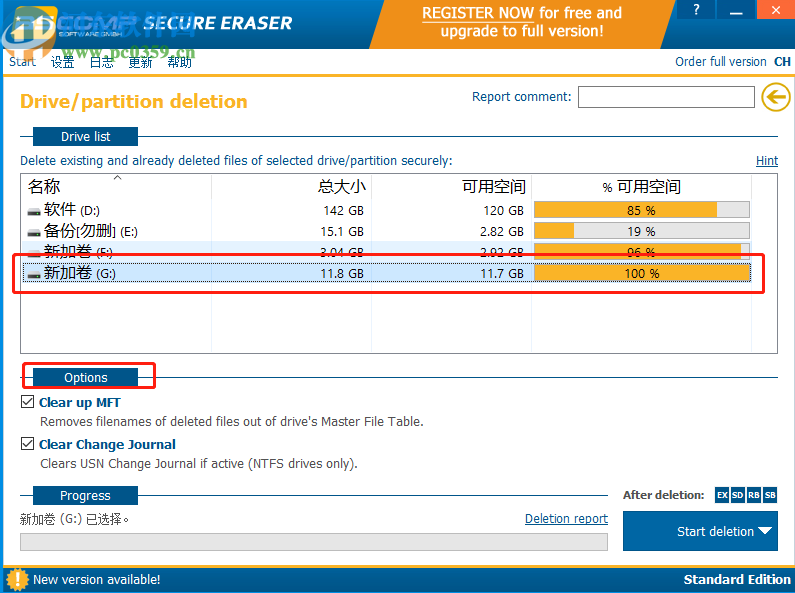Image resolution: width=795 pixels, height=593 pixels.
Task: Select the SD after-deletion icon
Action: click(738, 495)
